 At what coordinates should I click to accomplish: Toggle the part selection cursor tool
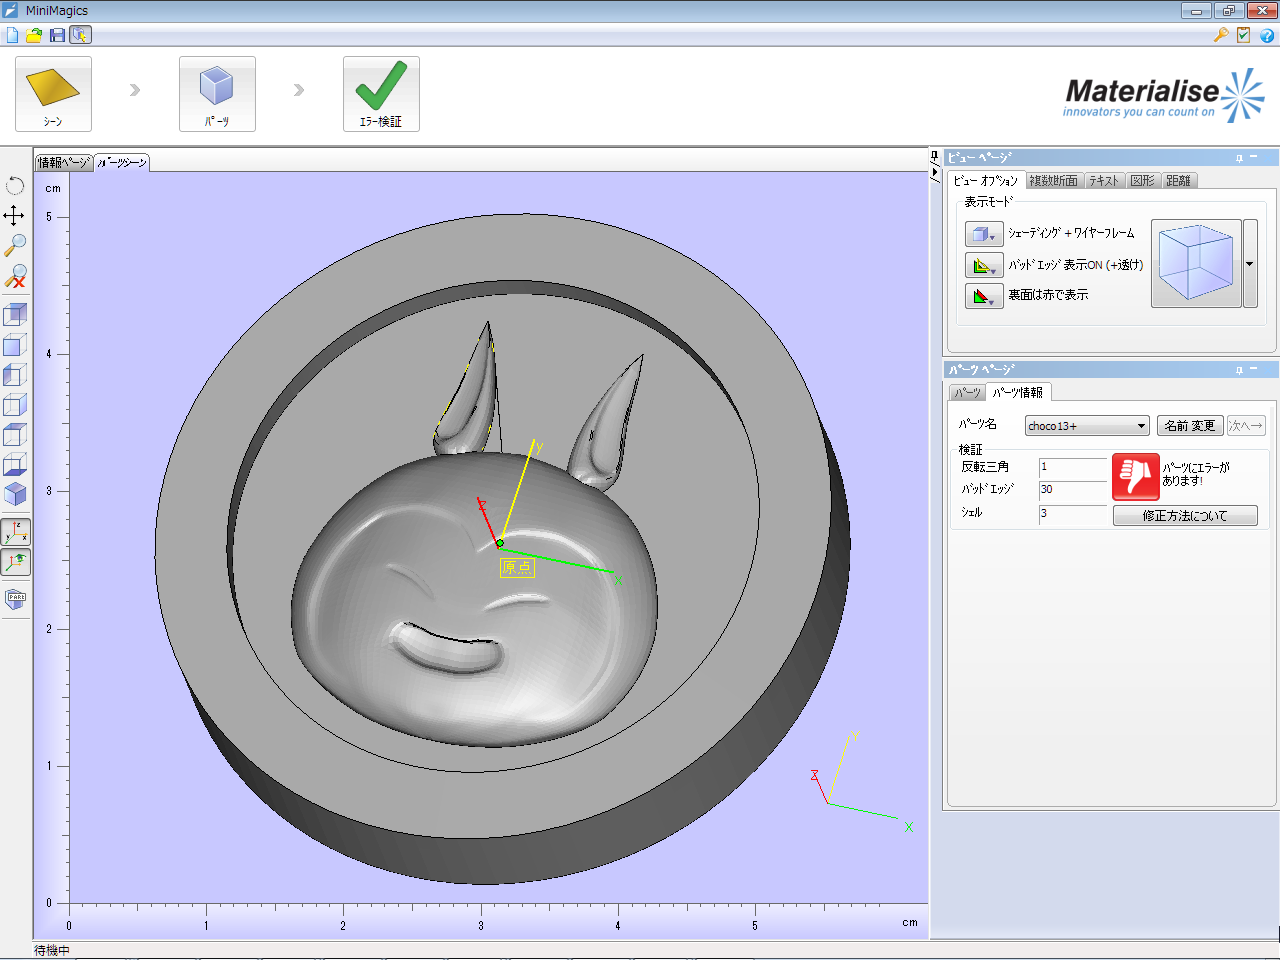pos(80,35)
